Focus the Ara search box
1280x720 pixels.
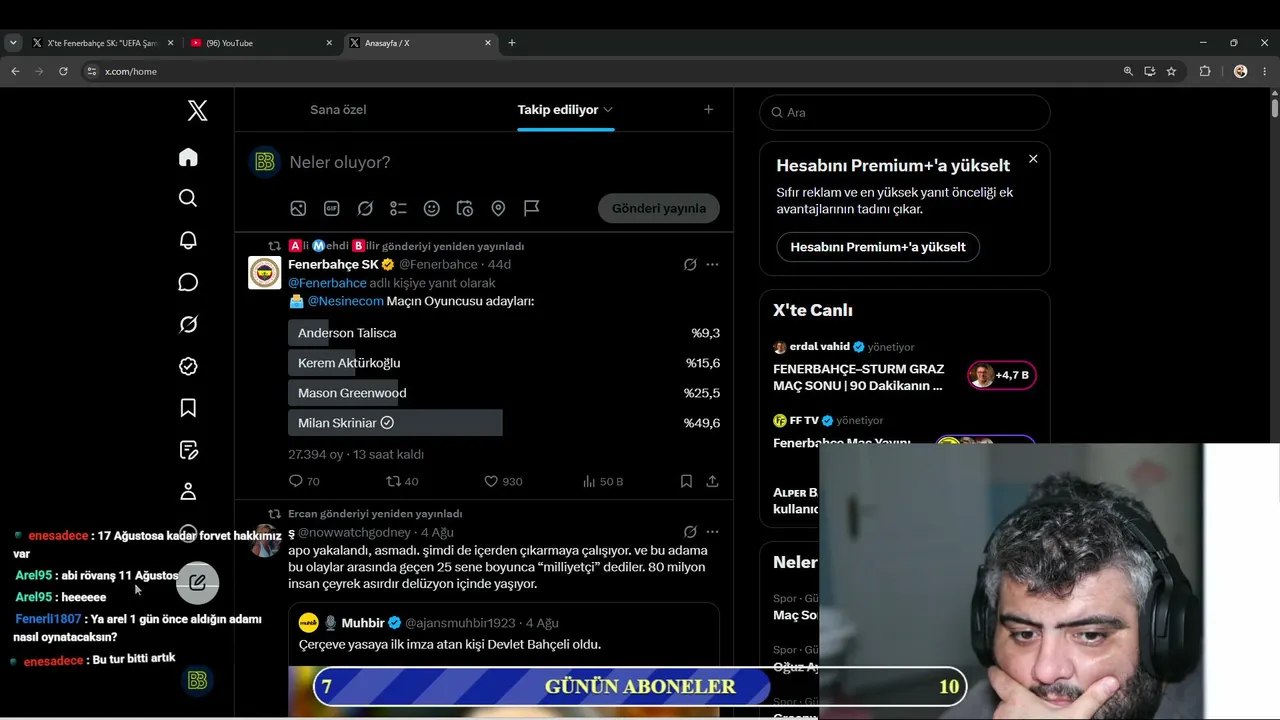click(x=905, y=112)
